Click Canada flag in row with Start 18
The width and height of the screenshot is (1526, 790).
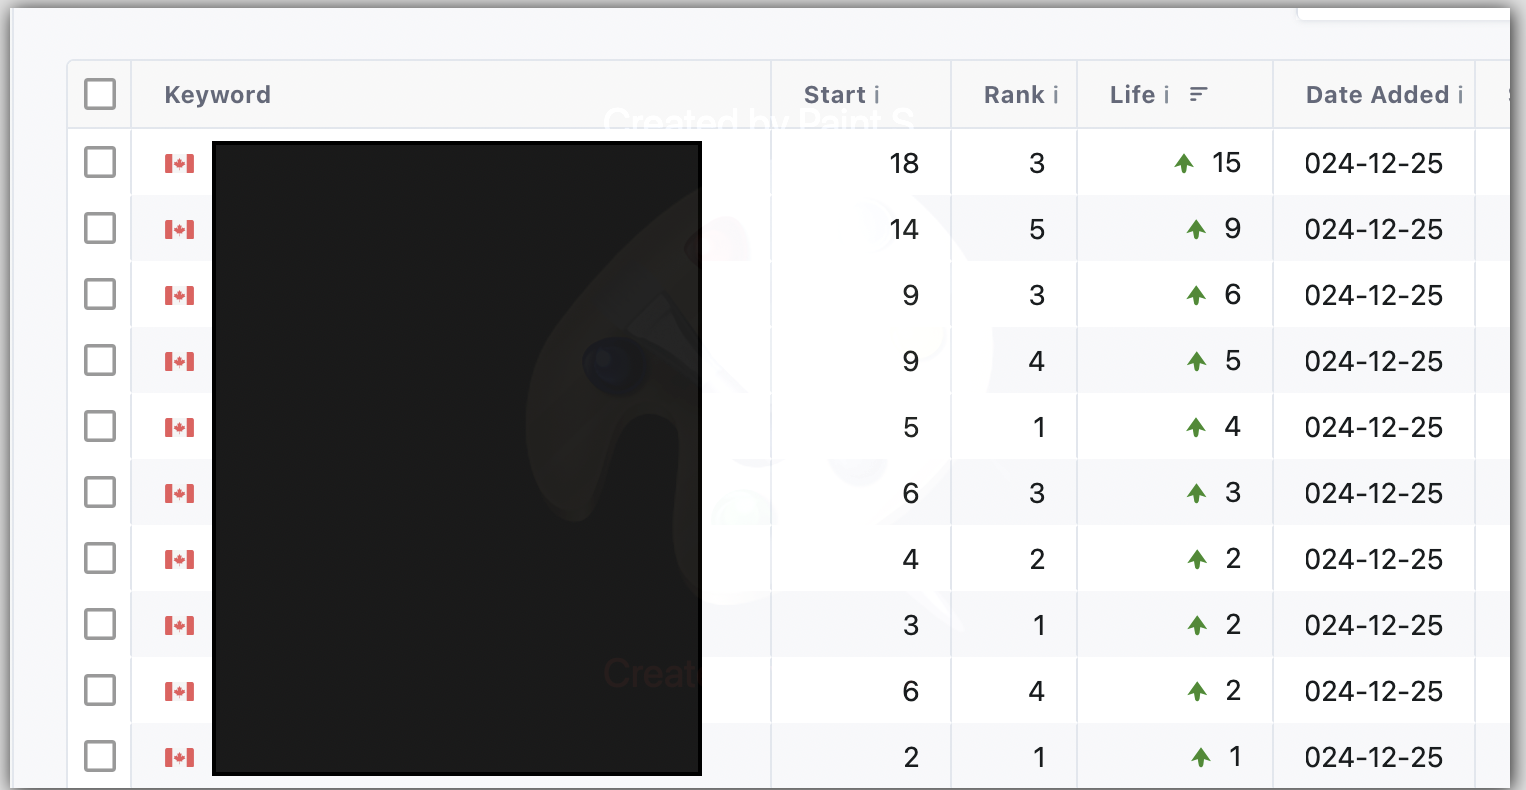coord(180,163)
